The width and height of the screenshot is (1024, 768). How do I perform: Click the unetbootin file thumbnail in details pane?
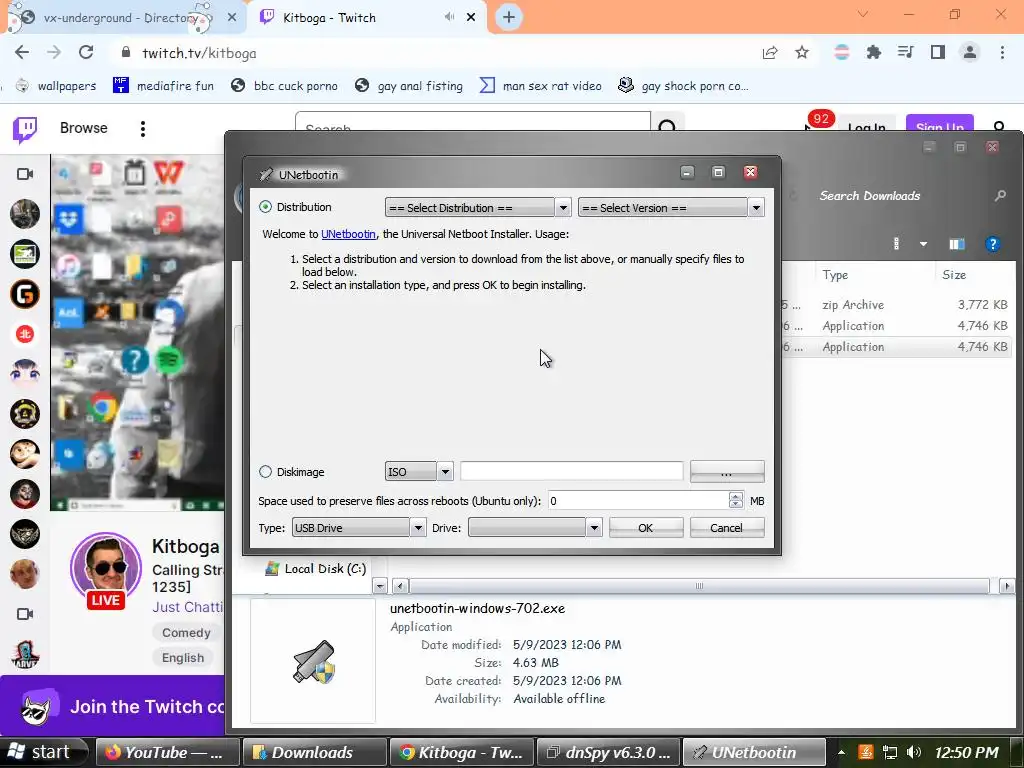313,662
